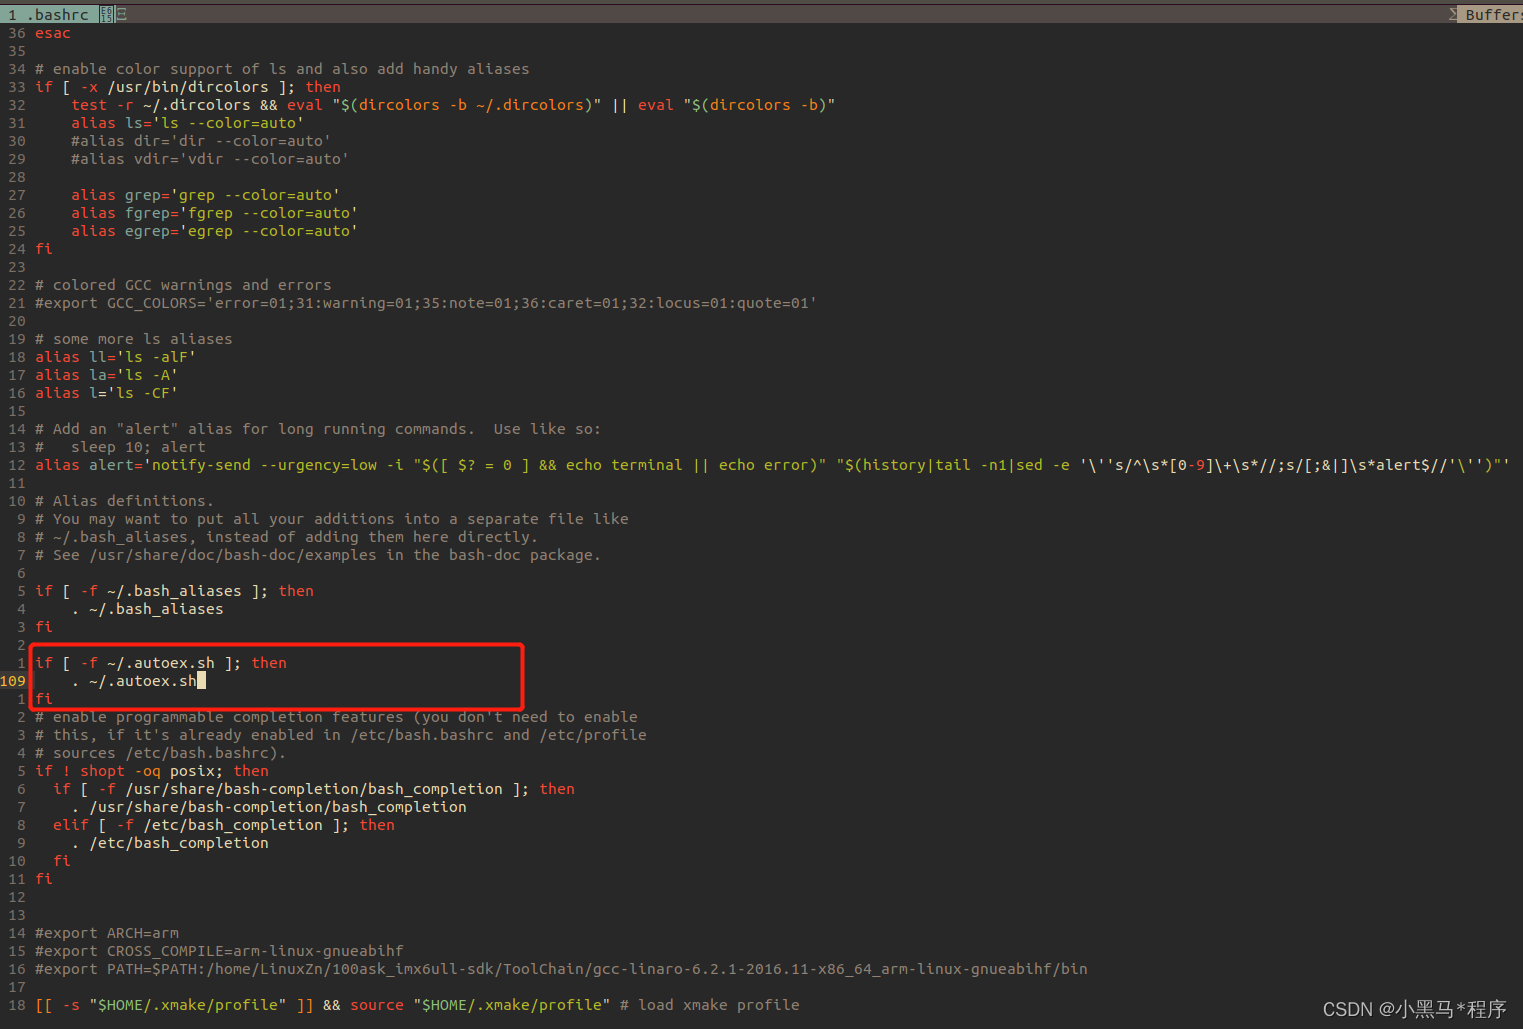1523x1029 pixels.
Task: Click the Buffers label in tabline
Action: tap(1493, 14)
